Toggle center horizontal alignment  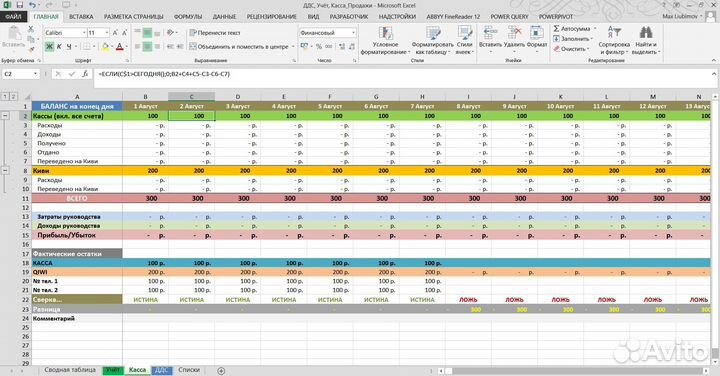click(x=147, y=46)
